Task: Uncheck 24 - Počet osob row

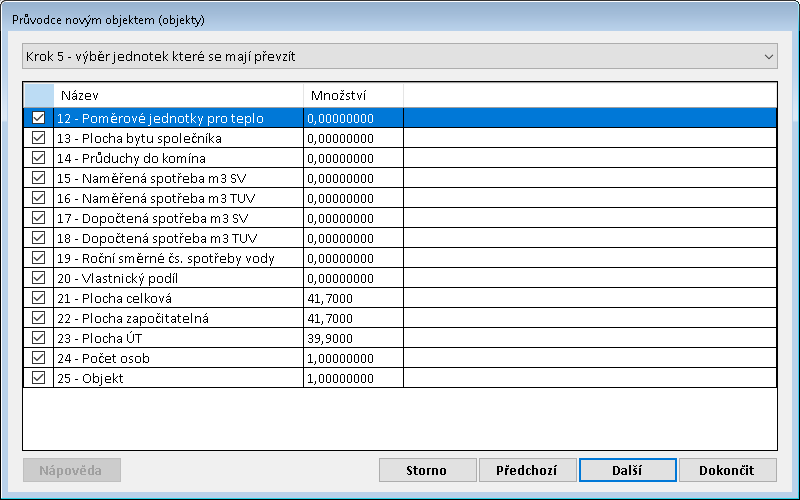Action: (x=38, y=358)
